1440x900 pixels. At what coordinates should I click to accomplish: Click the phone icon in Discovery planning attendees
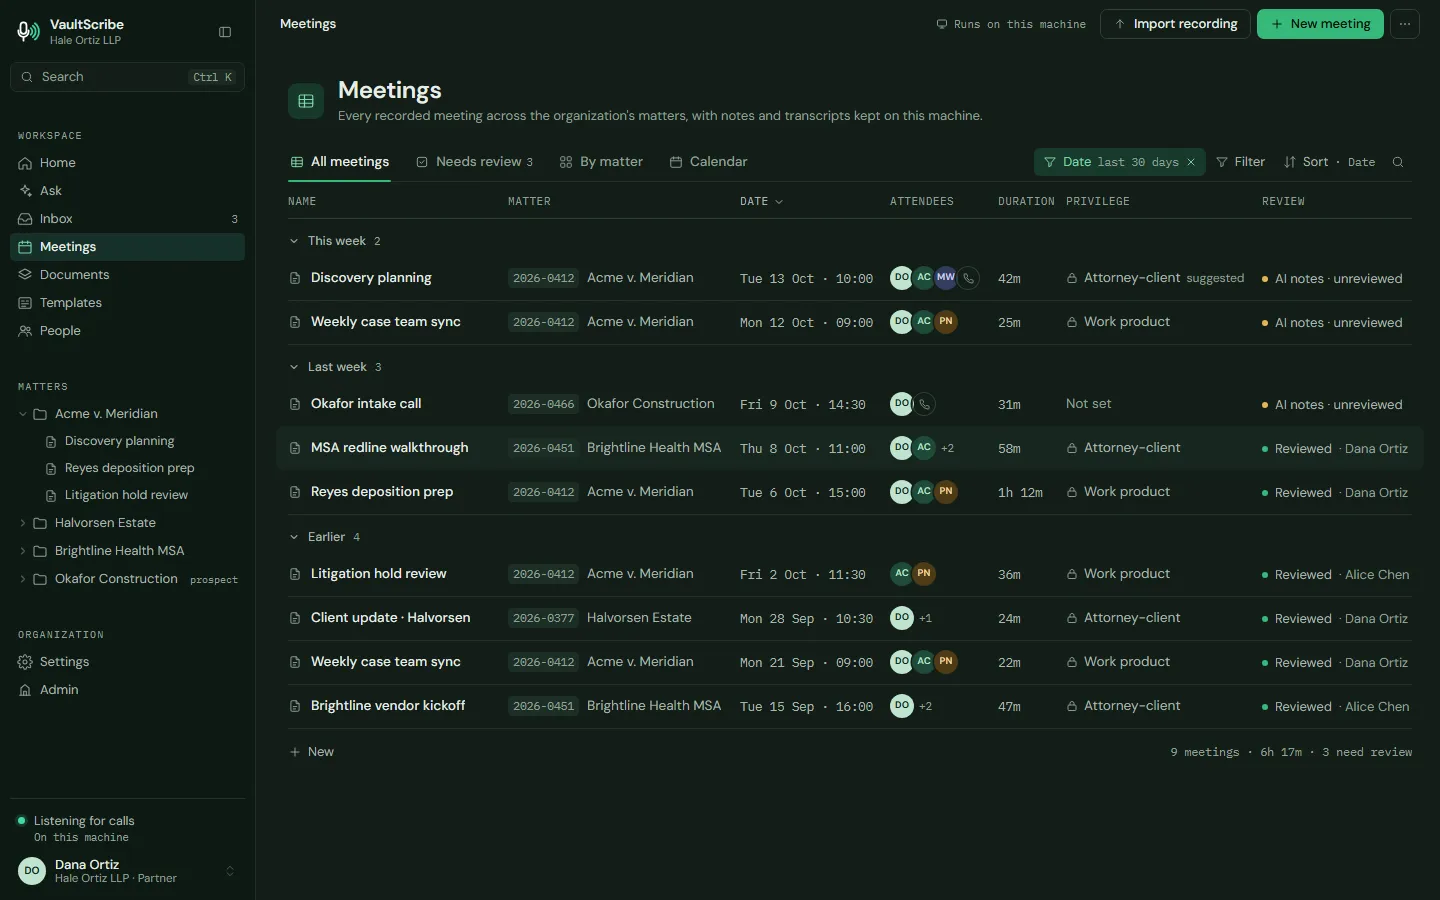tap(968, 278)
